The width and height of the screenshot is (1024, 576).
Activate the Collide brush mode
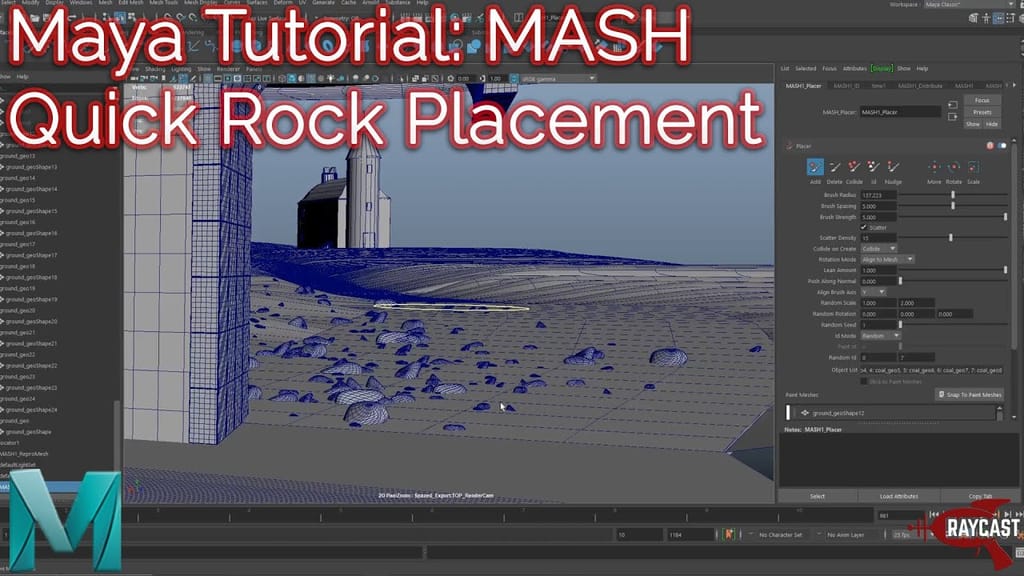tap(854, 167)
